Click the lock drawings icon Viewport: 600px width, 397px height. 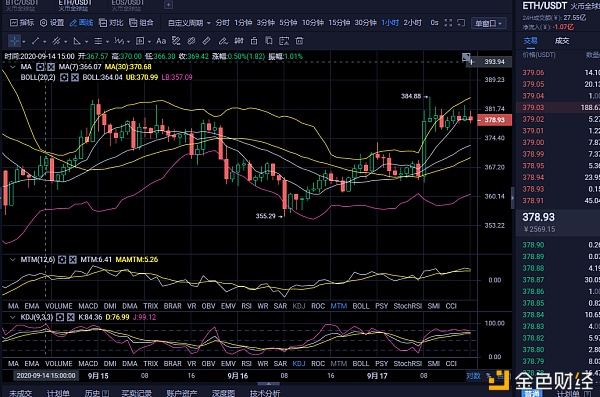tap(254, 41)
